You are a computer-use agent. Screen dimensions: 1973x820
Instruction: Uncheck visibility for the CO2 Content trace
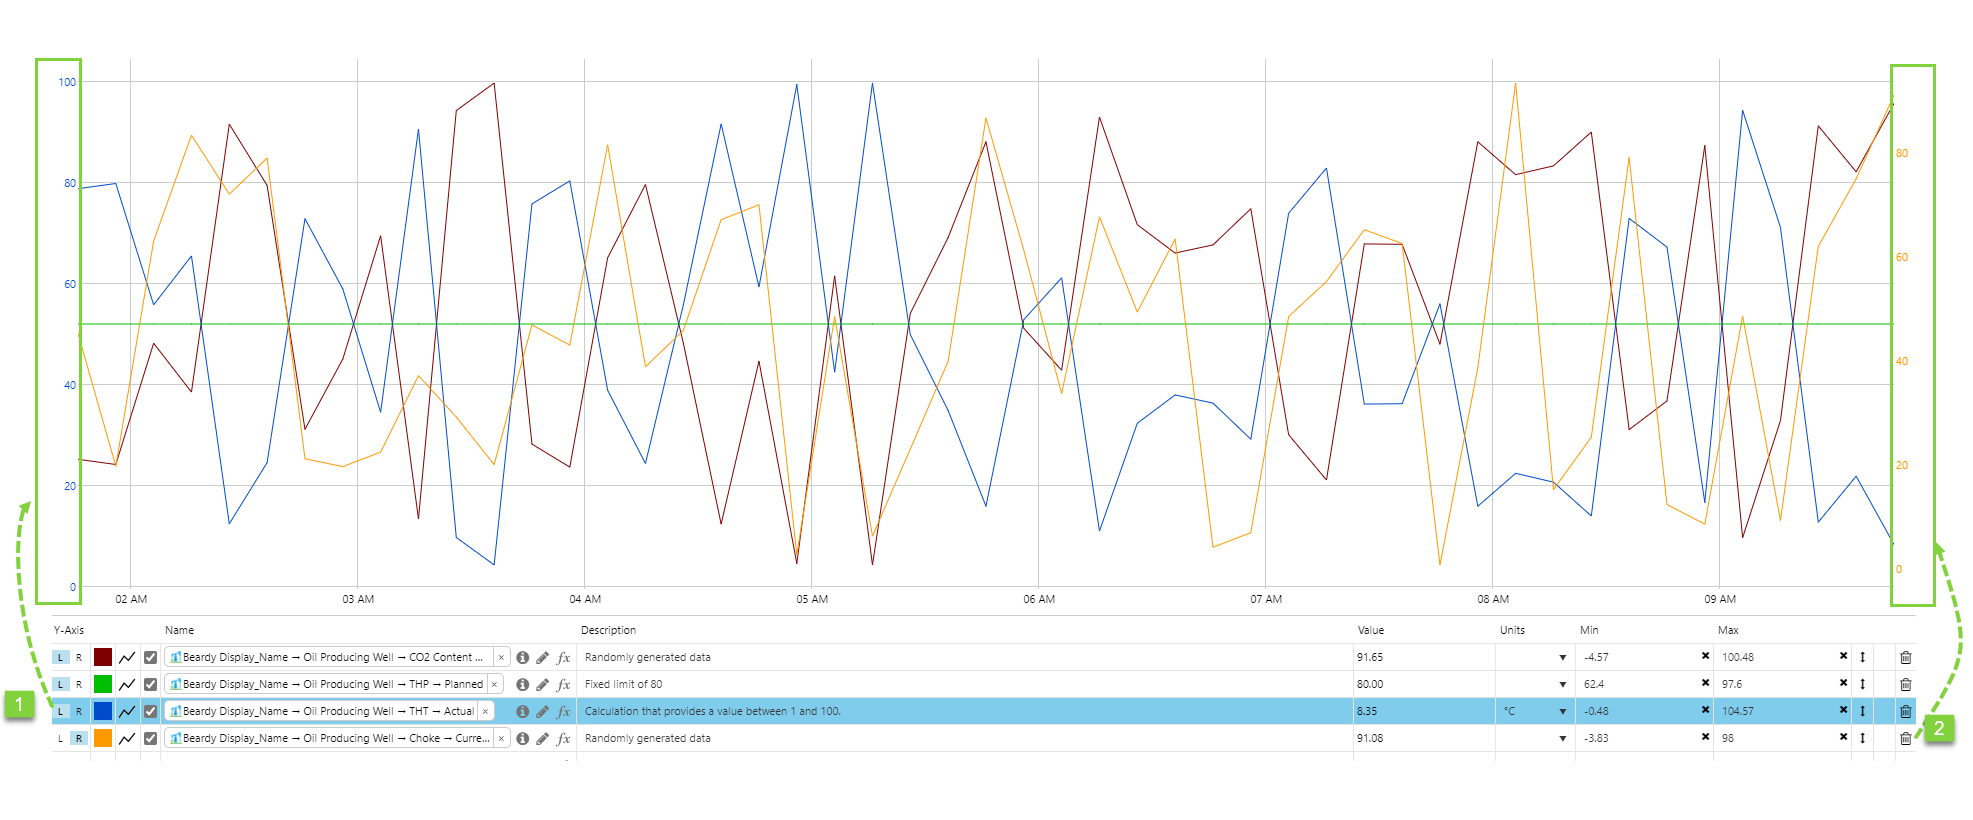(x=150, y=657)
